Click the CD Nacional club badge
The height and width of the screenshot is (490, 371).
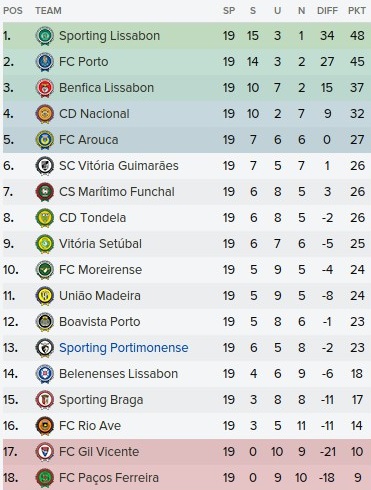45,114
